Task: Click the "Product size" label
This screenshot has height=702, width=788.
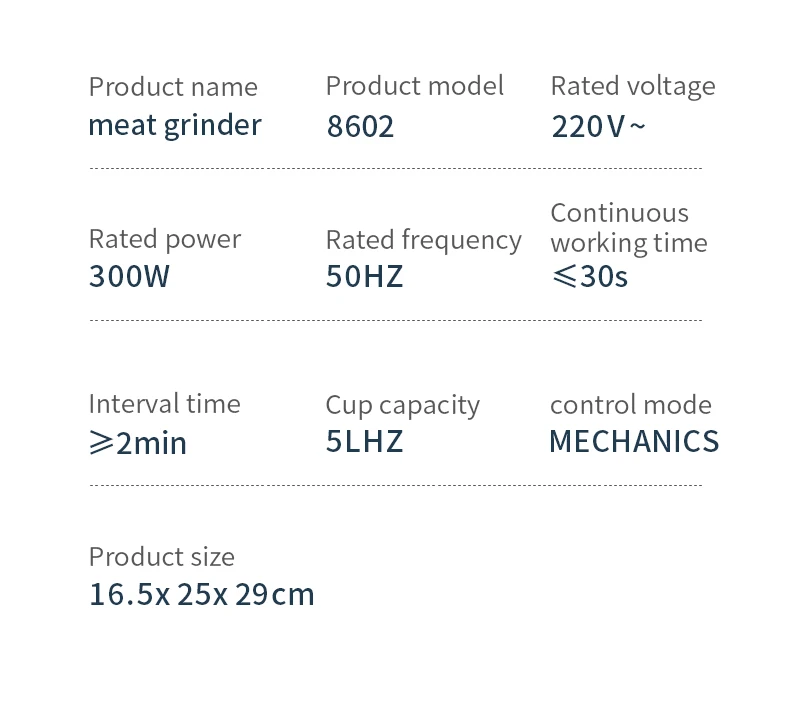Action: 161,557
